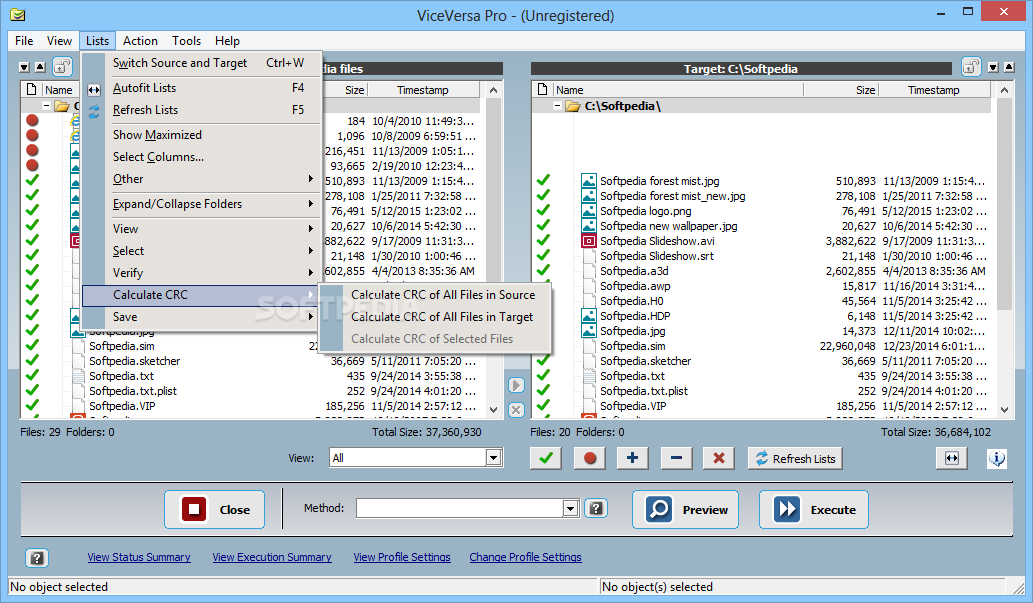Click the Preview button
The height and width of the screenshot is (603, 1033).
[685, 509]
